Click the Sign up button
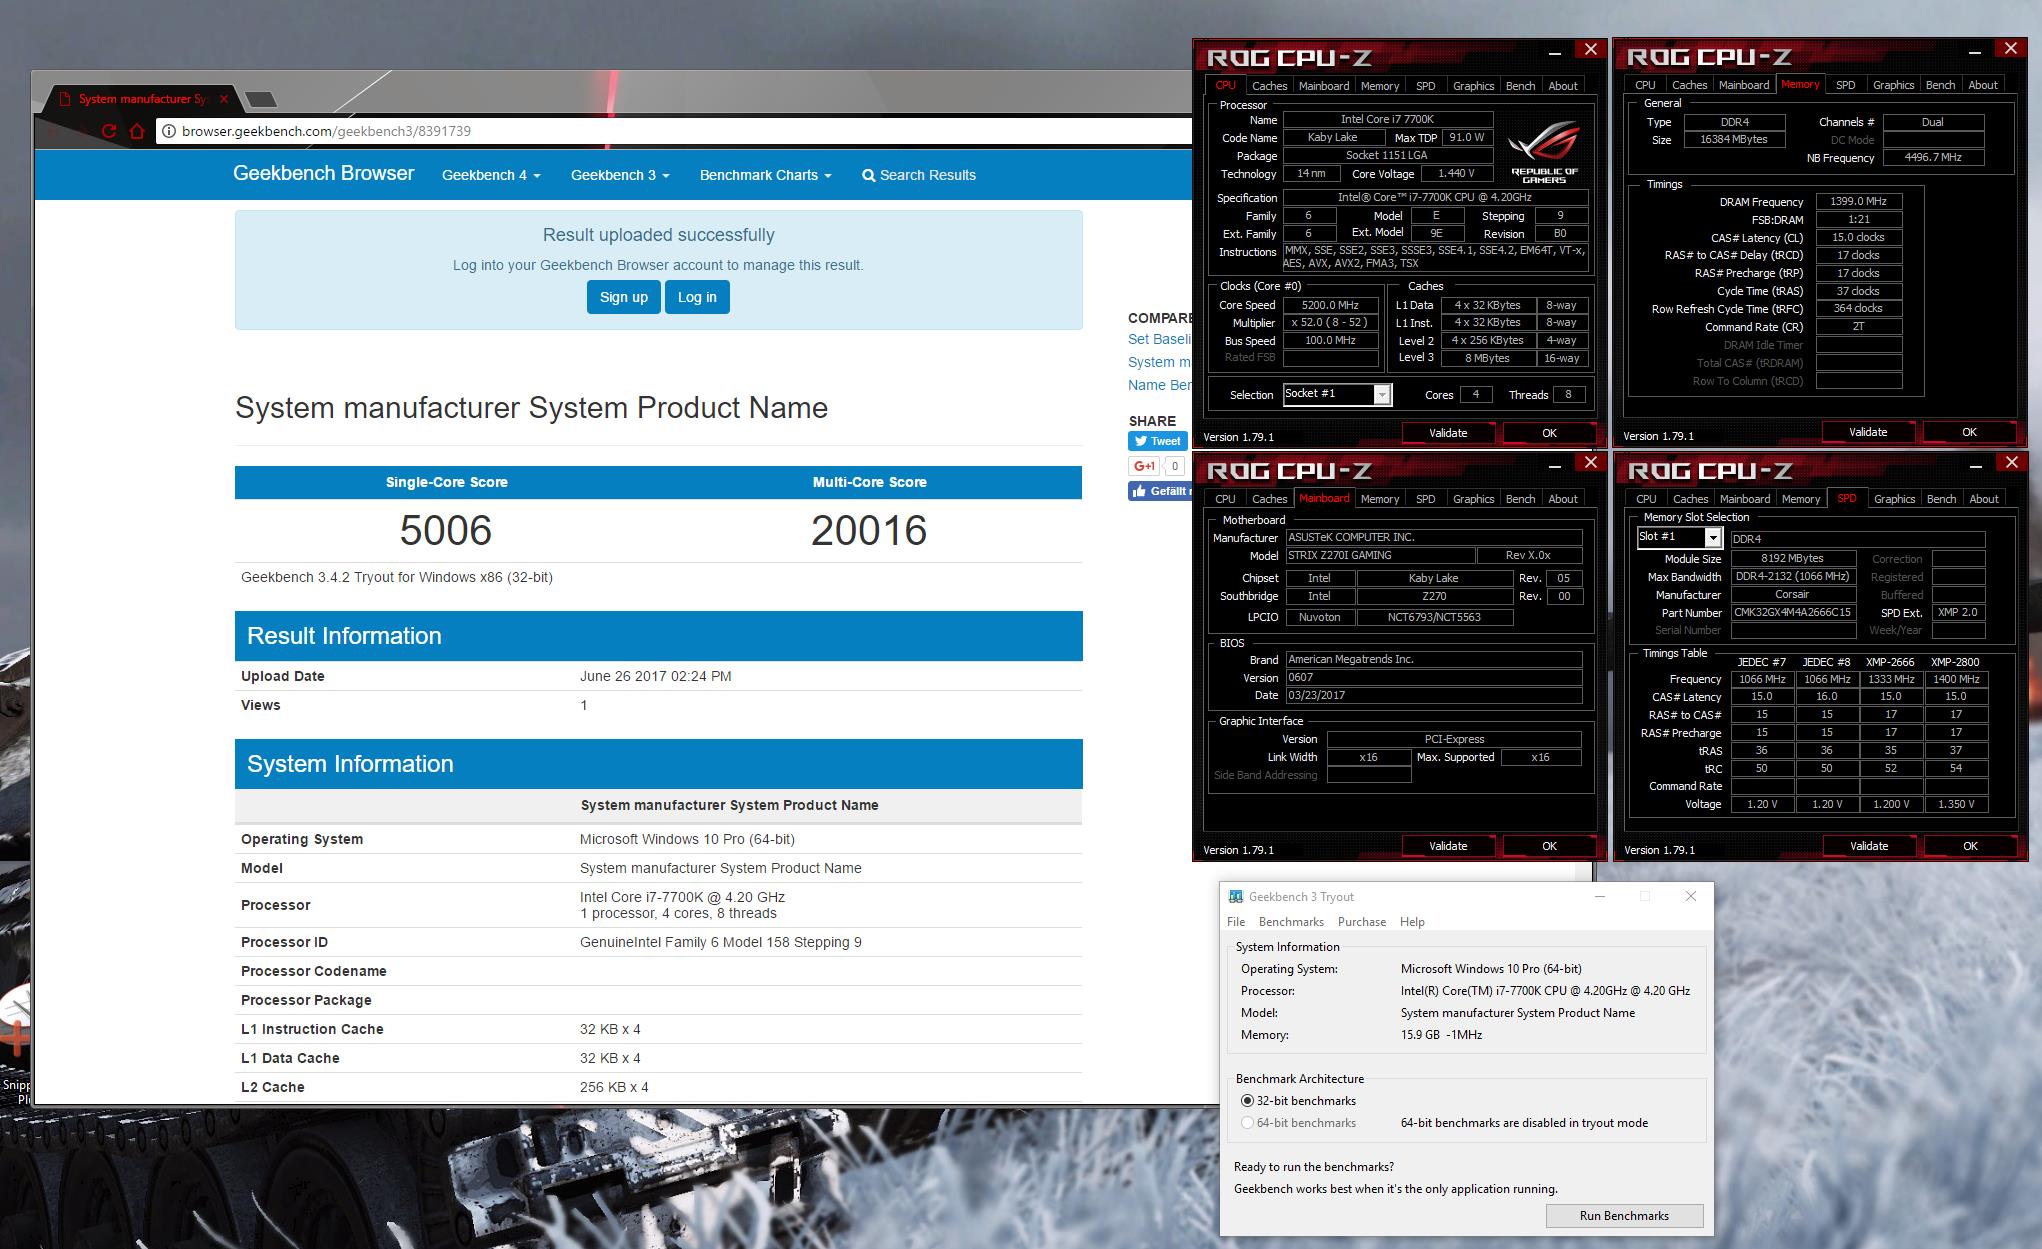Screen dimensions: 2042x1249 (x=623, y=297)
